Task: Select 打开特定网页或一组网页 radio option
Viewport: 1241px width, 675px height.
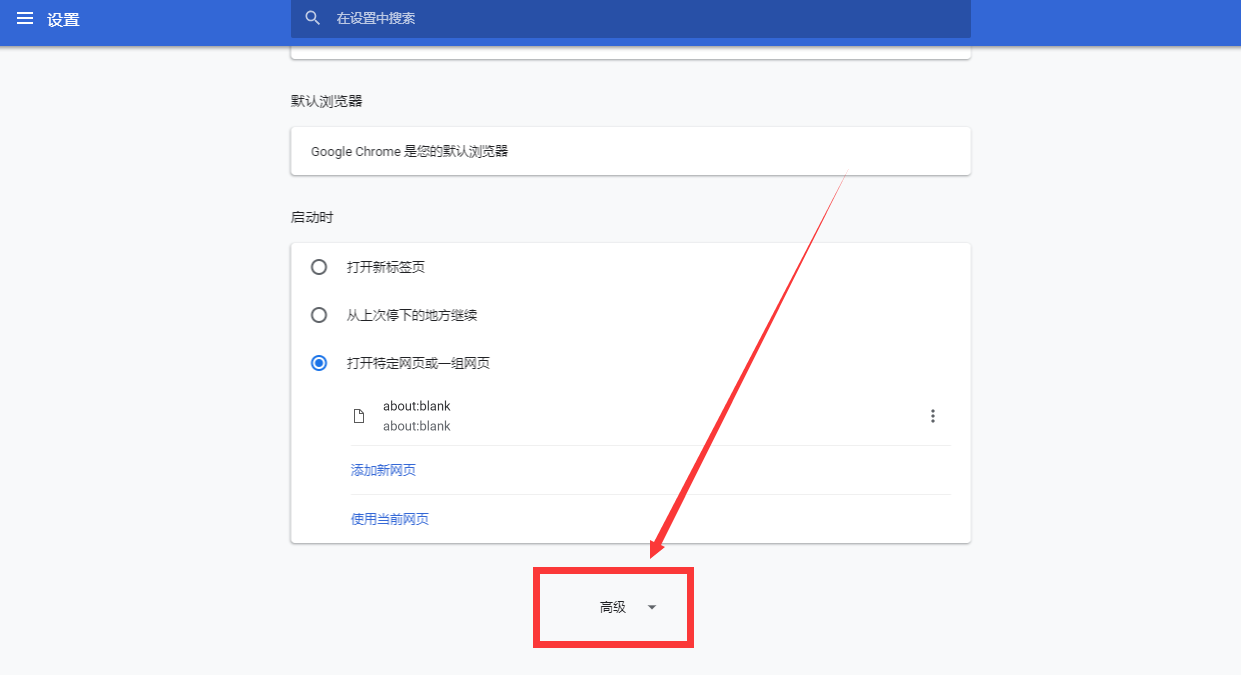Action: click(x=319, y=363)
